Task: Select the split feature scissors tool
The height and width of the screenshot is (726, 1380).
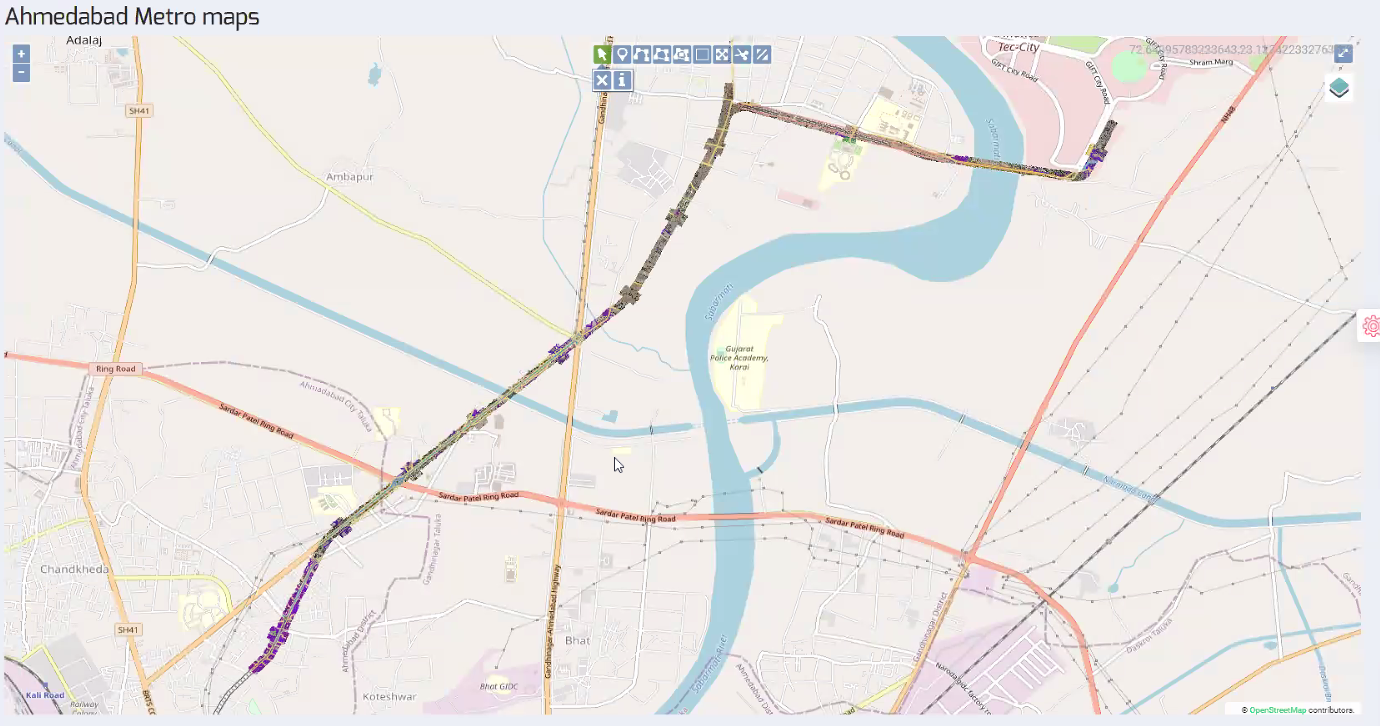Action: pyautogui.click(x=742, y=54)
